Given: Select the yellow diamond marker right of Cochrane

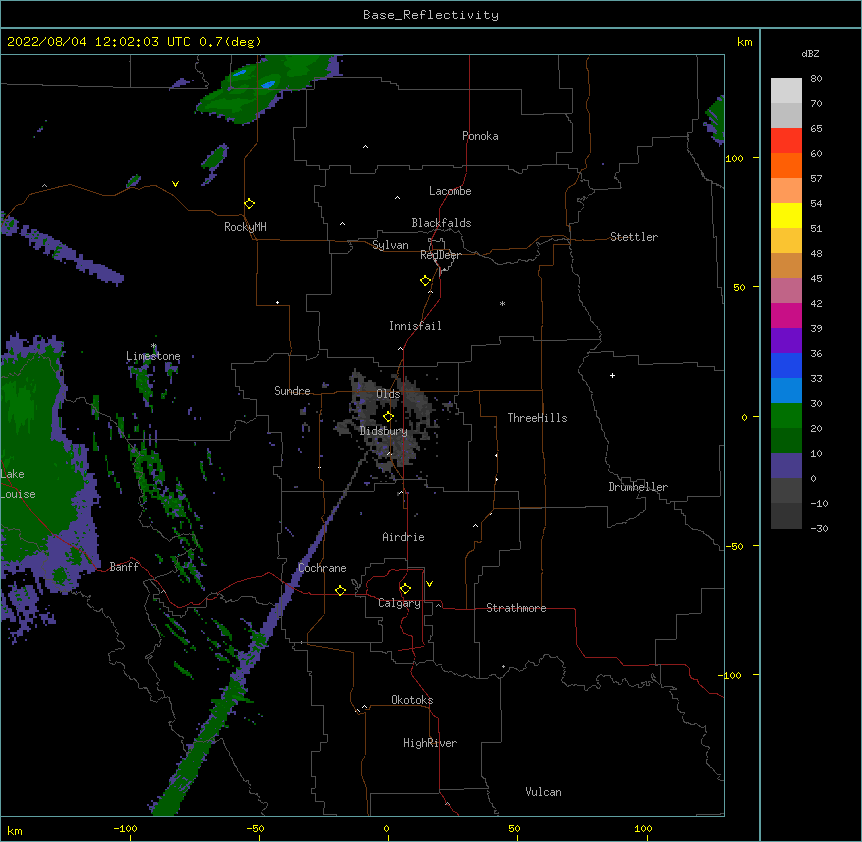Looking at the screenshot, I should click(x=340, y=590).
